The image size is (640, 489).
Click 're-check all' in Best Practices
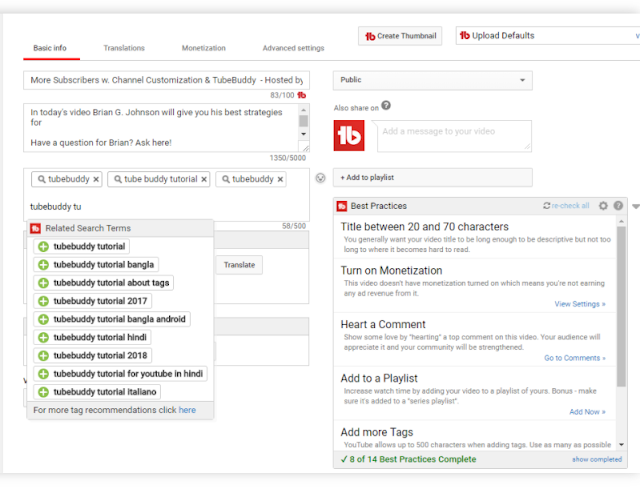pyautogui.click(x=567, y=206)
